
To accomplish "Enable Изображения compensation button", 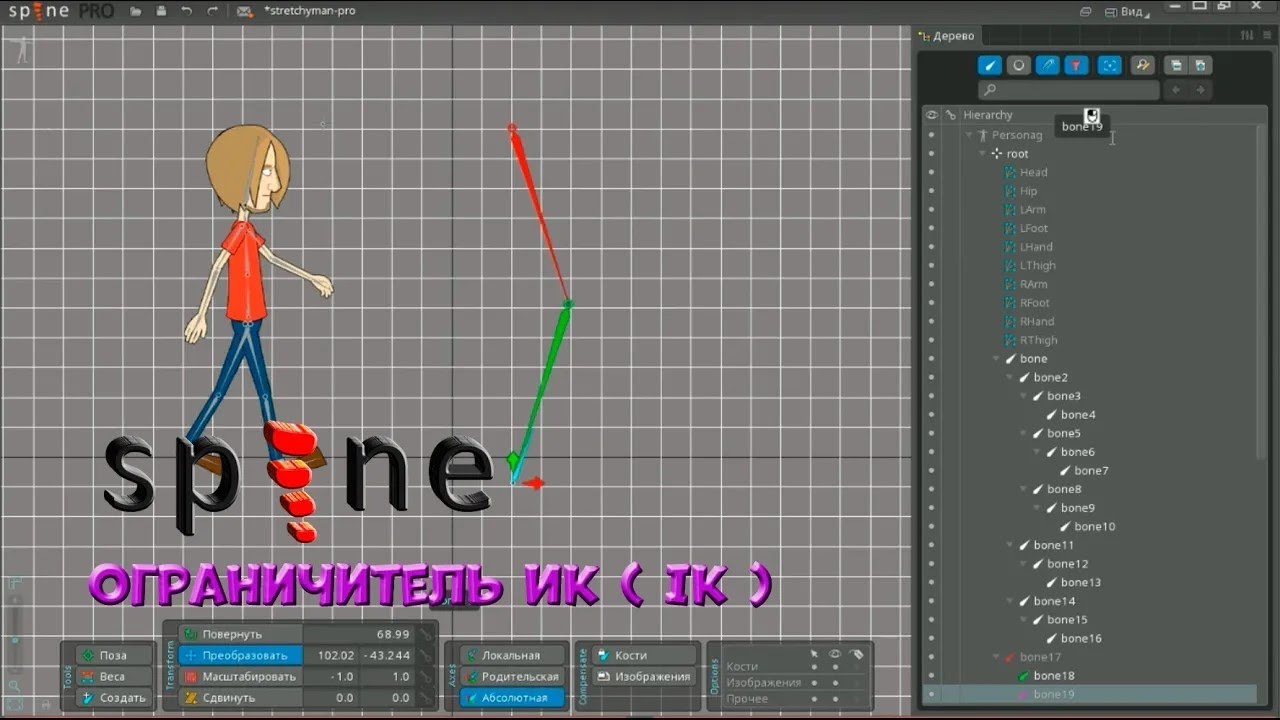I will [644, 676].
